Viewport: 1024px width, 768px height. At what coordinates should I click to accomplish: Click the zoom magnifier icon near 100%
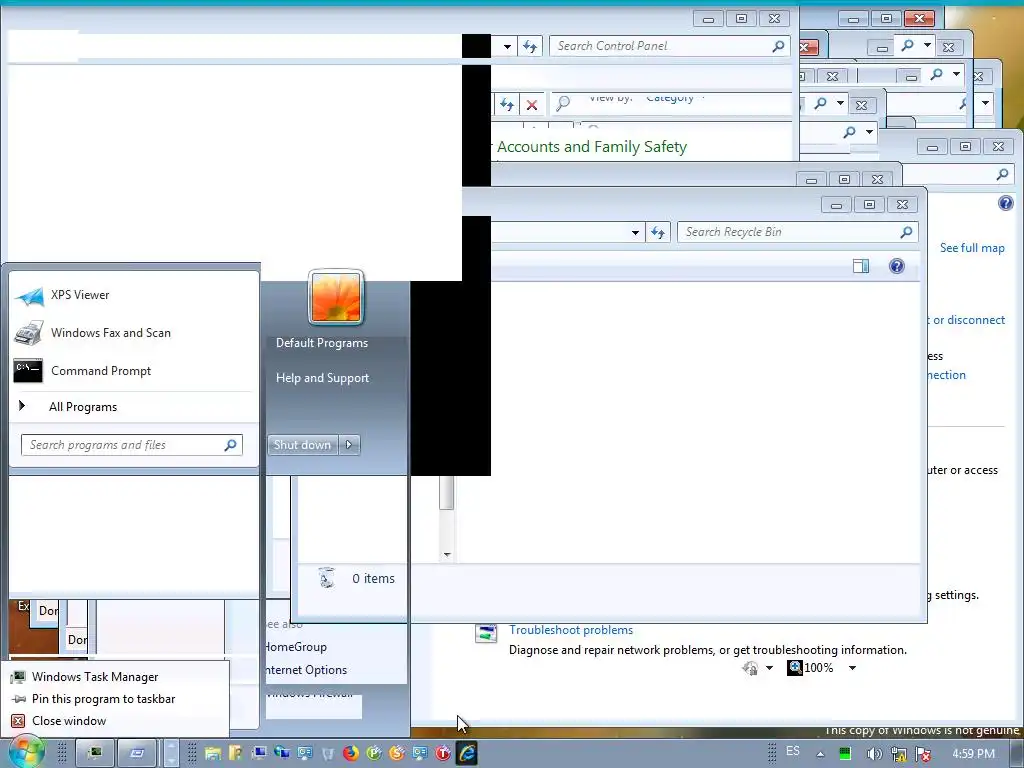(795, 667)
